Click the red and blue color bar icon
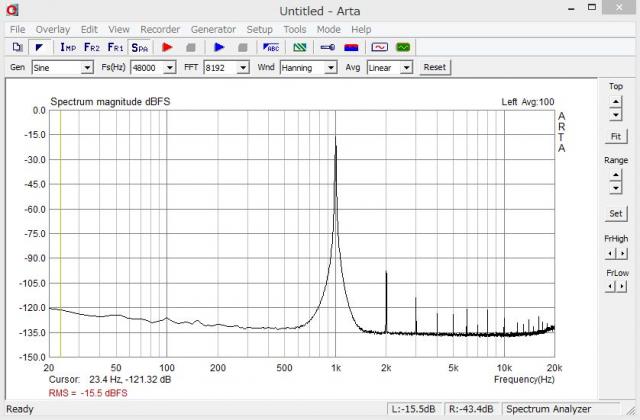640x420 pixels. coord(351,47)
